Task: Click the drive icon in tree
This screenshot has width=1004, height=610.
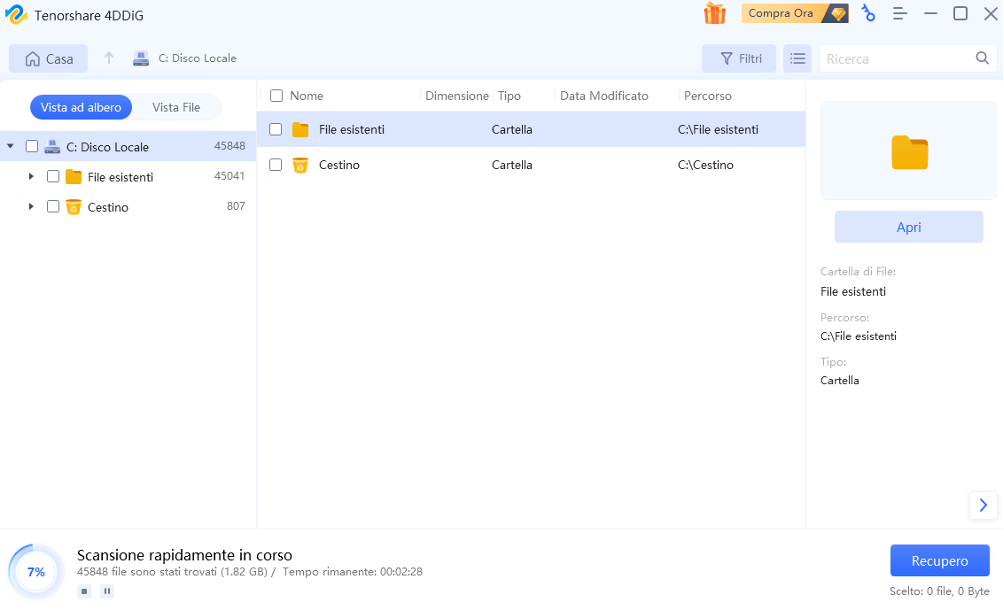Action: pyautogui.click(x=52, y=147)
